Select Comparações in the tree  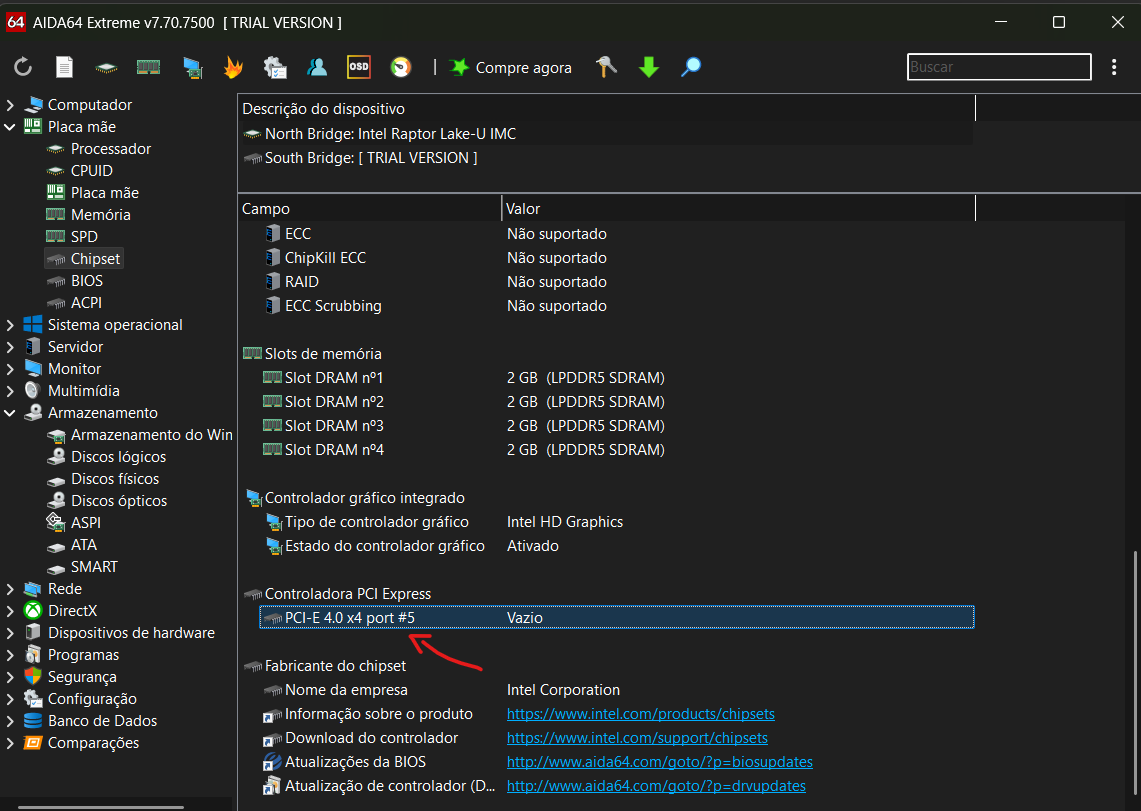point(93,743)
